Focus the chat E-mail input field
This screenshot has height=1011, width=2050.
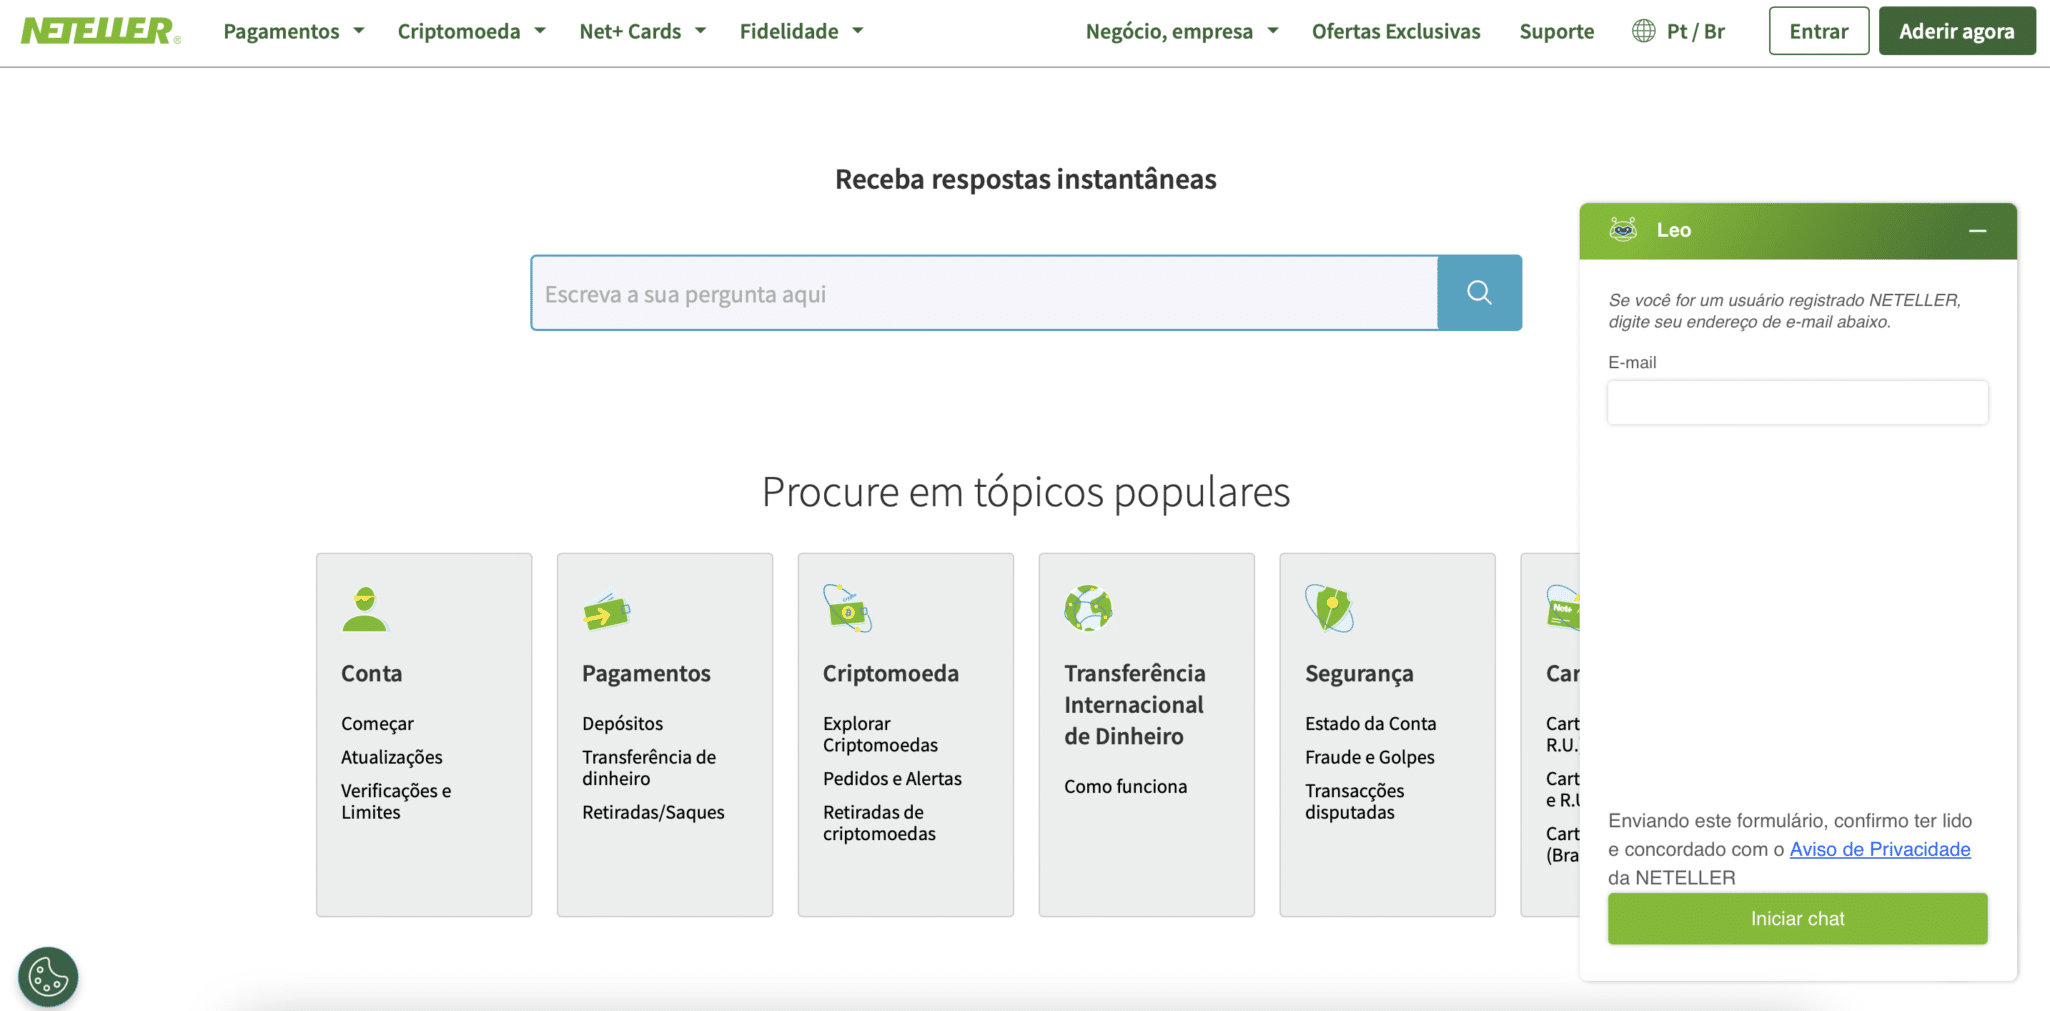click(1797, 403)
